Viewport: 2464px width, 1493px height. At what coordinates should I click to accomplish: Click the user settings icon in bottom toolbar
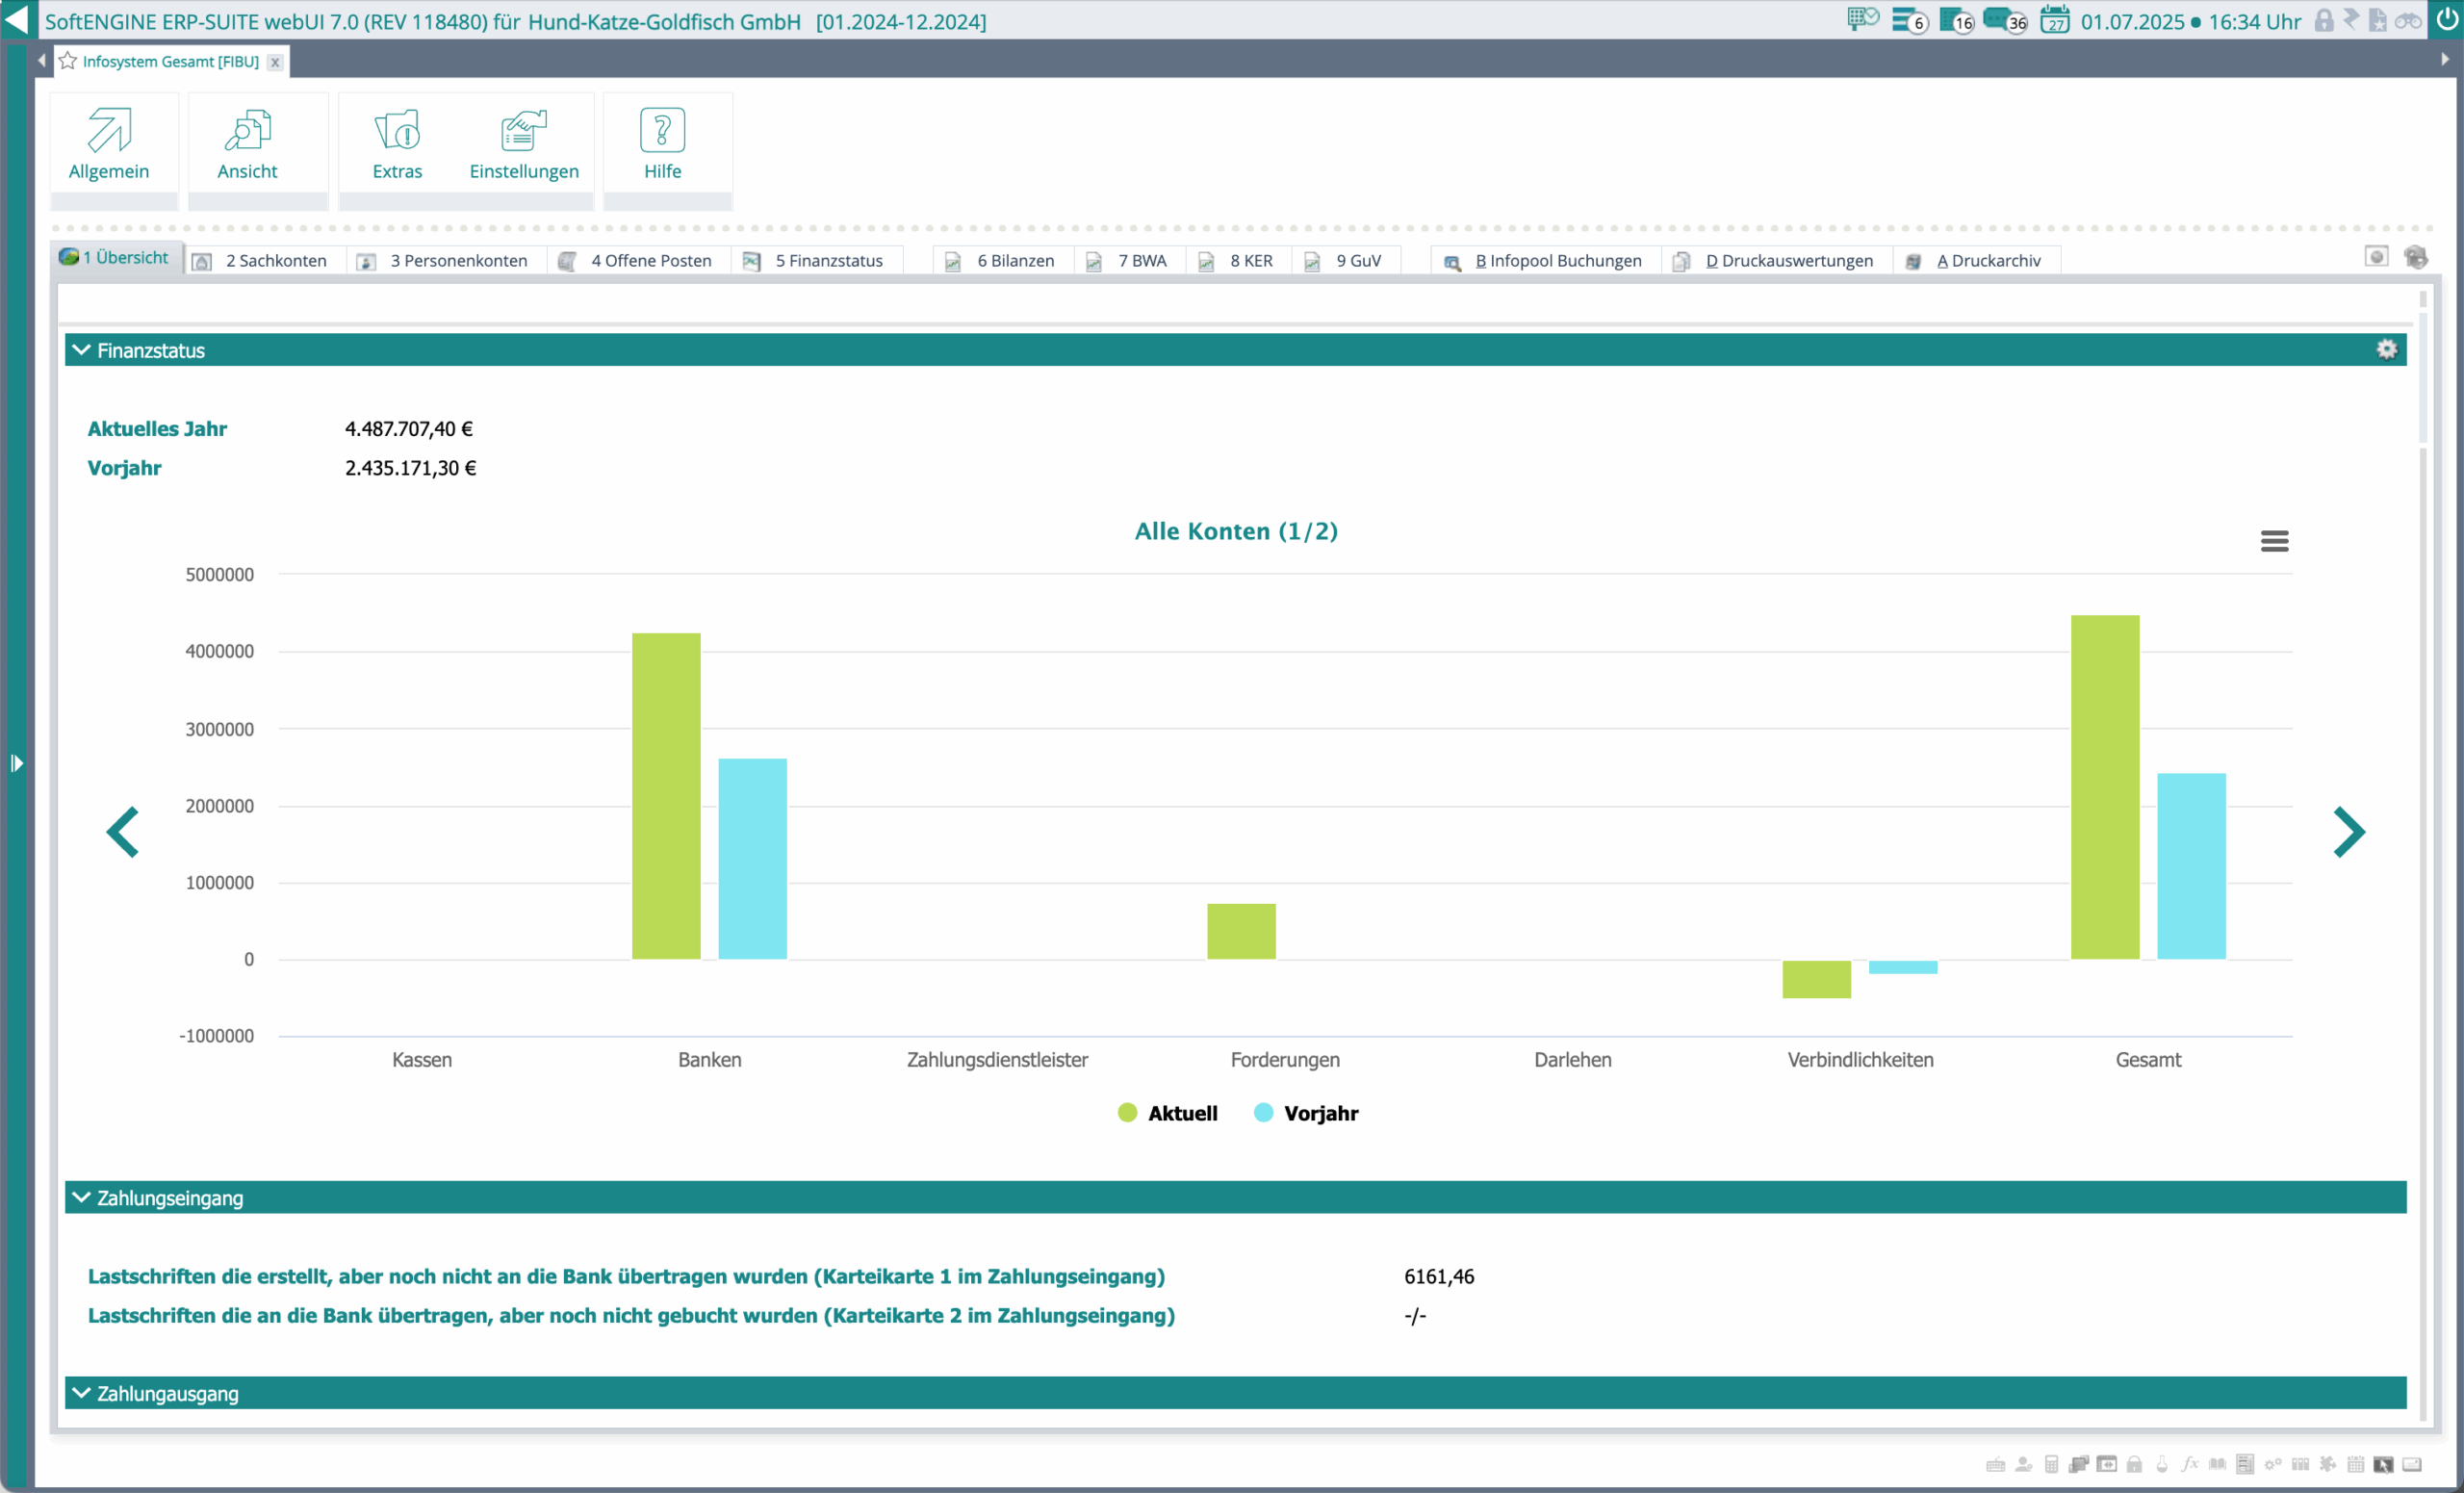(2023, 1464)
